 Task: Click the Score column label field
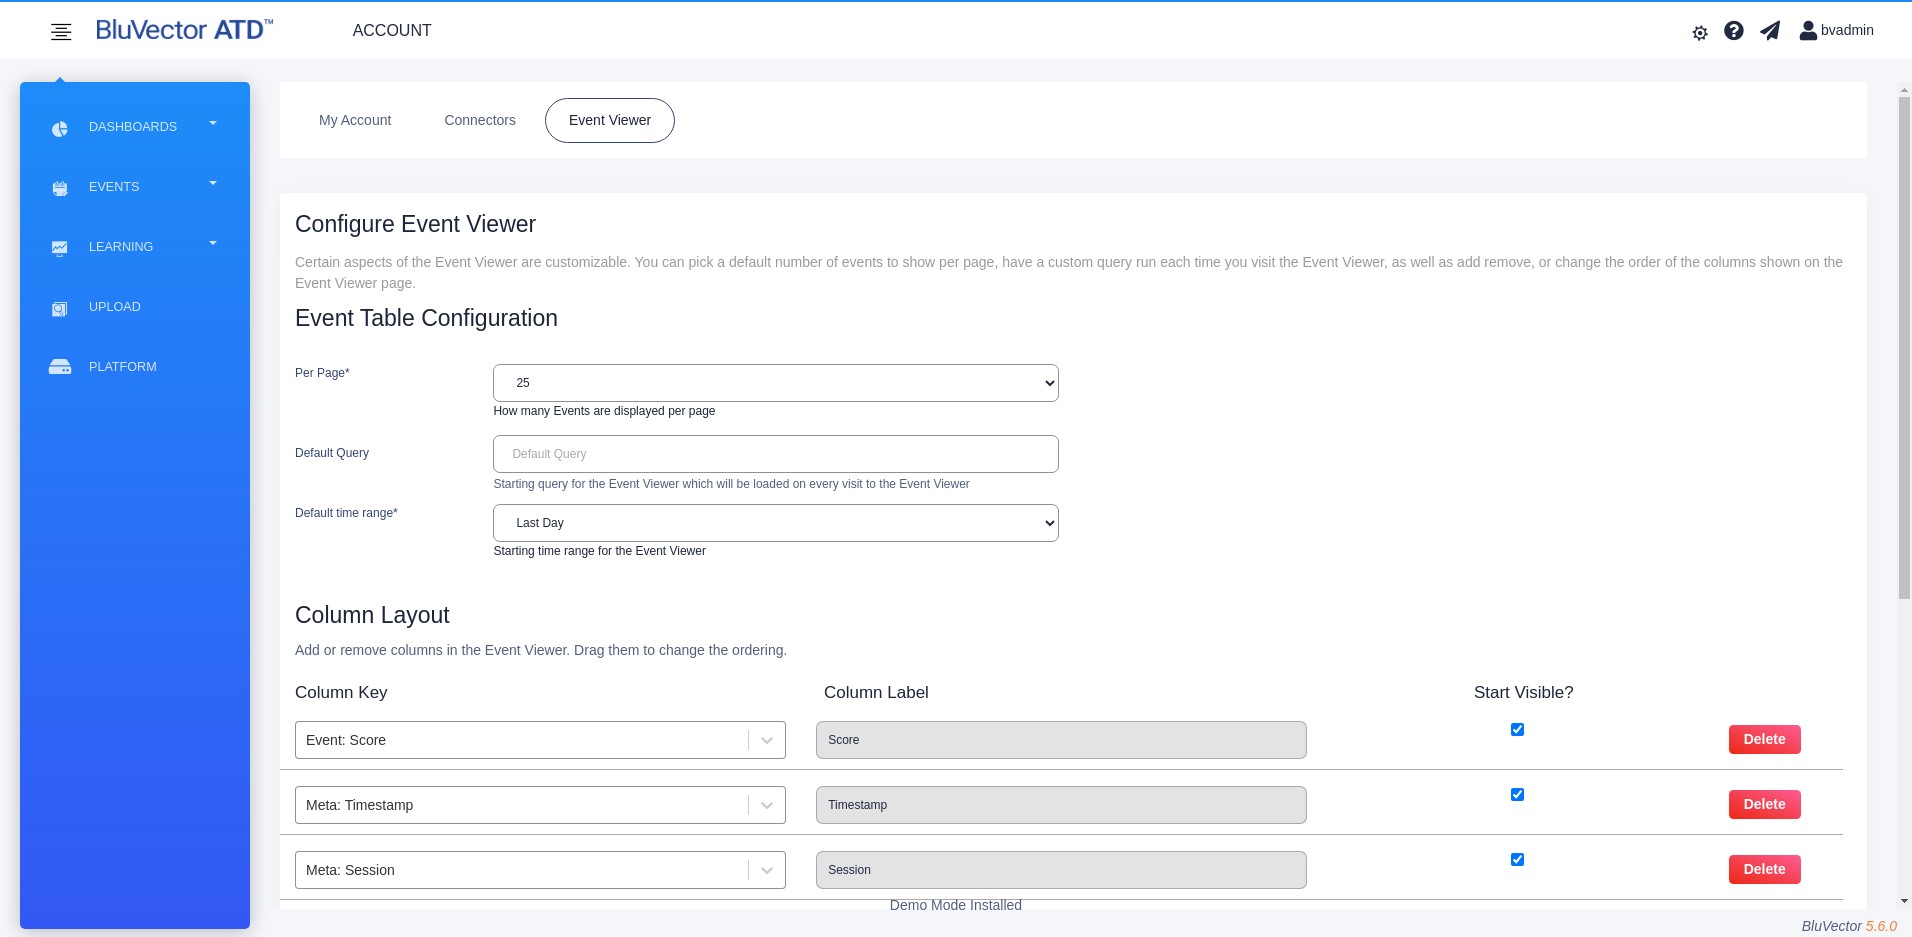click(x=1061, y=740)
